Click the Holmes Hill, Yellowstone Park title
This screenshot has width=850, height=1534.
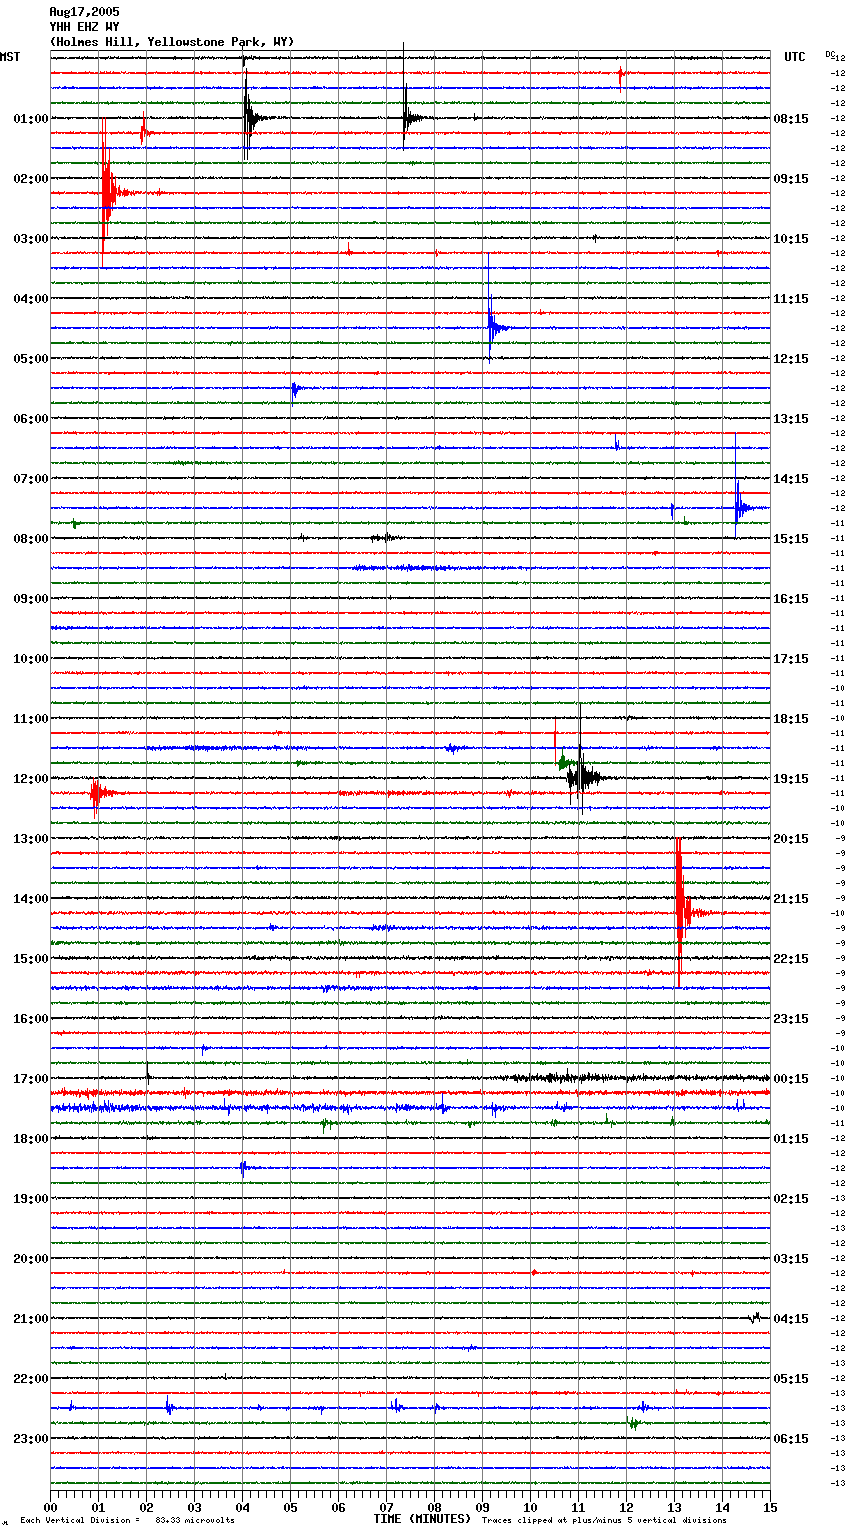coord(172,42)
